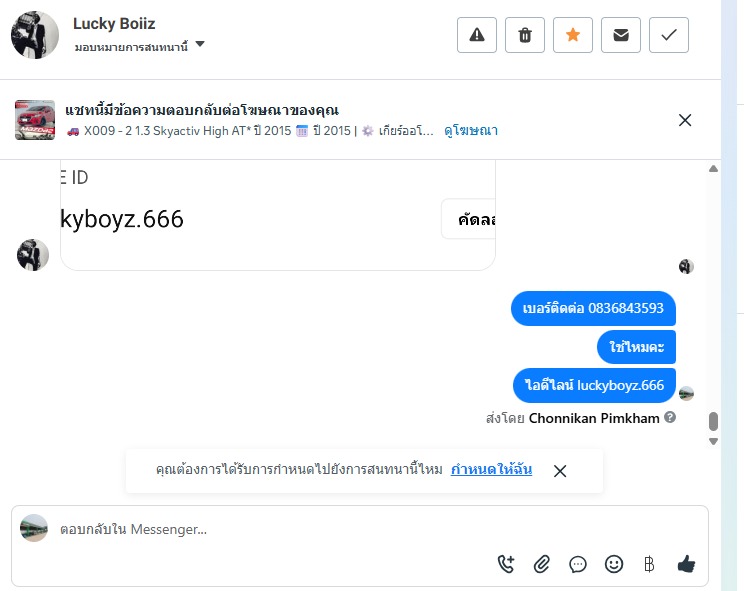Open the ดูโฆษณา link
The height and width of the screenshot is (591, 744).
point(471,130)
